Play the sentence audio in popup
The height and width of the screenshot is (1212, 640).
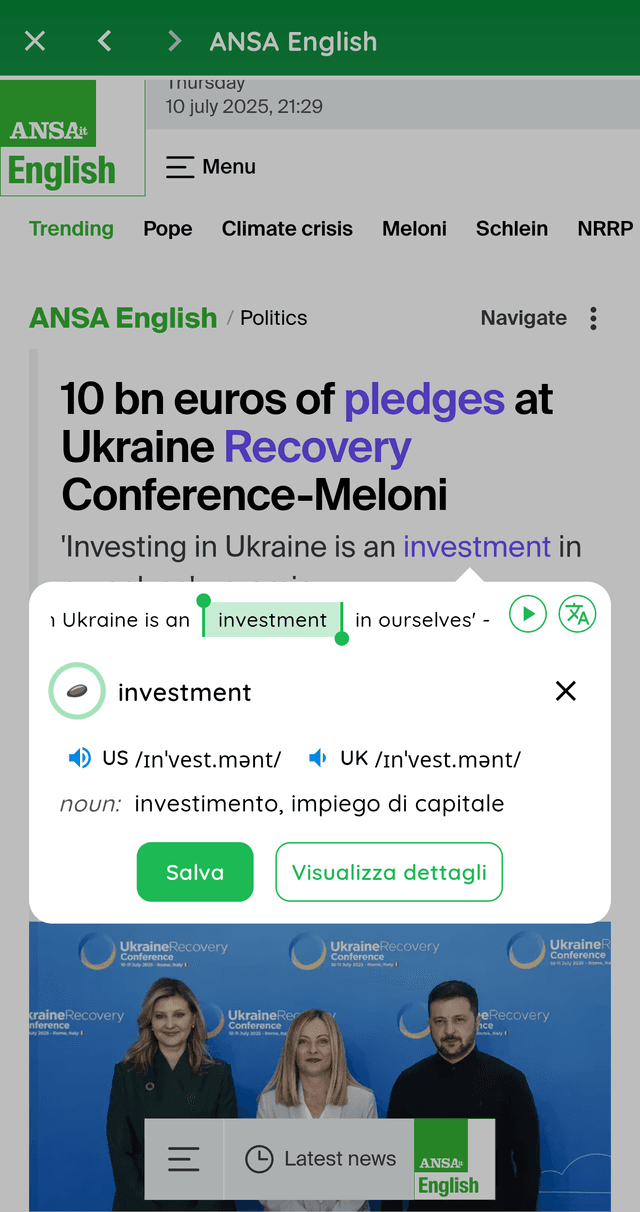click(x=528, y=614)
